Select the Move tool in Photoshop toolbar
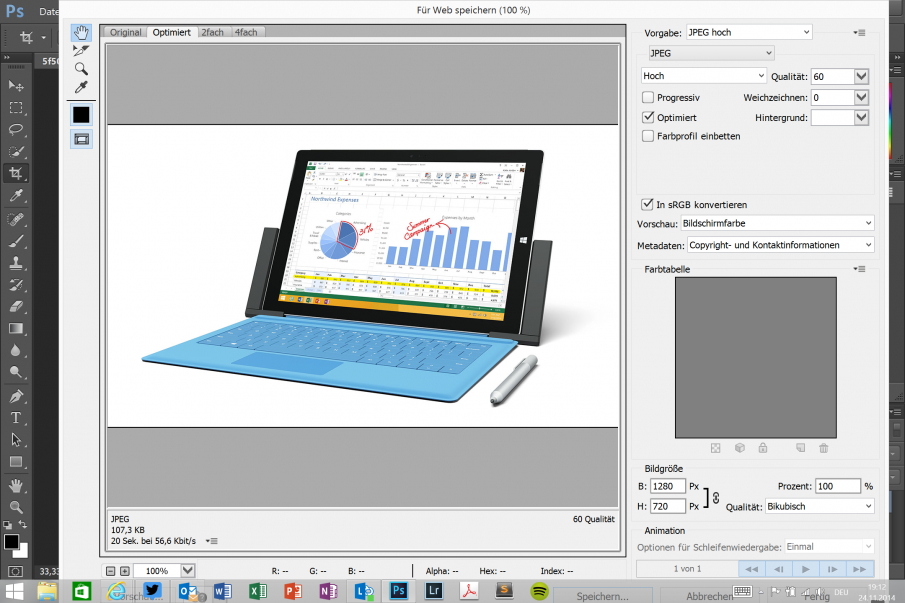905x603 pixels. pos(16,86)
